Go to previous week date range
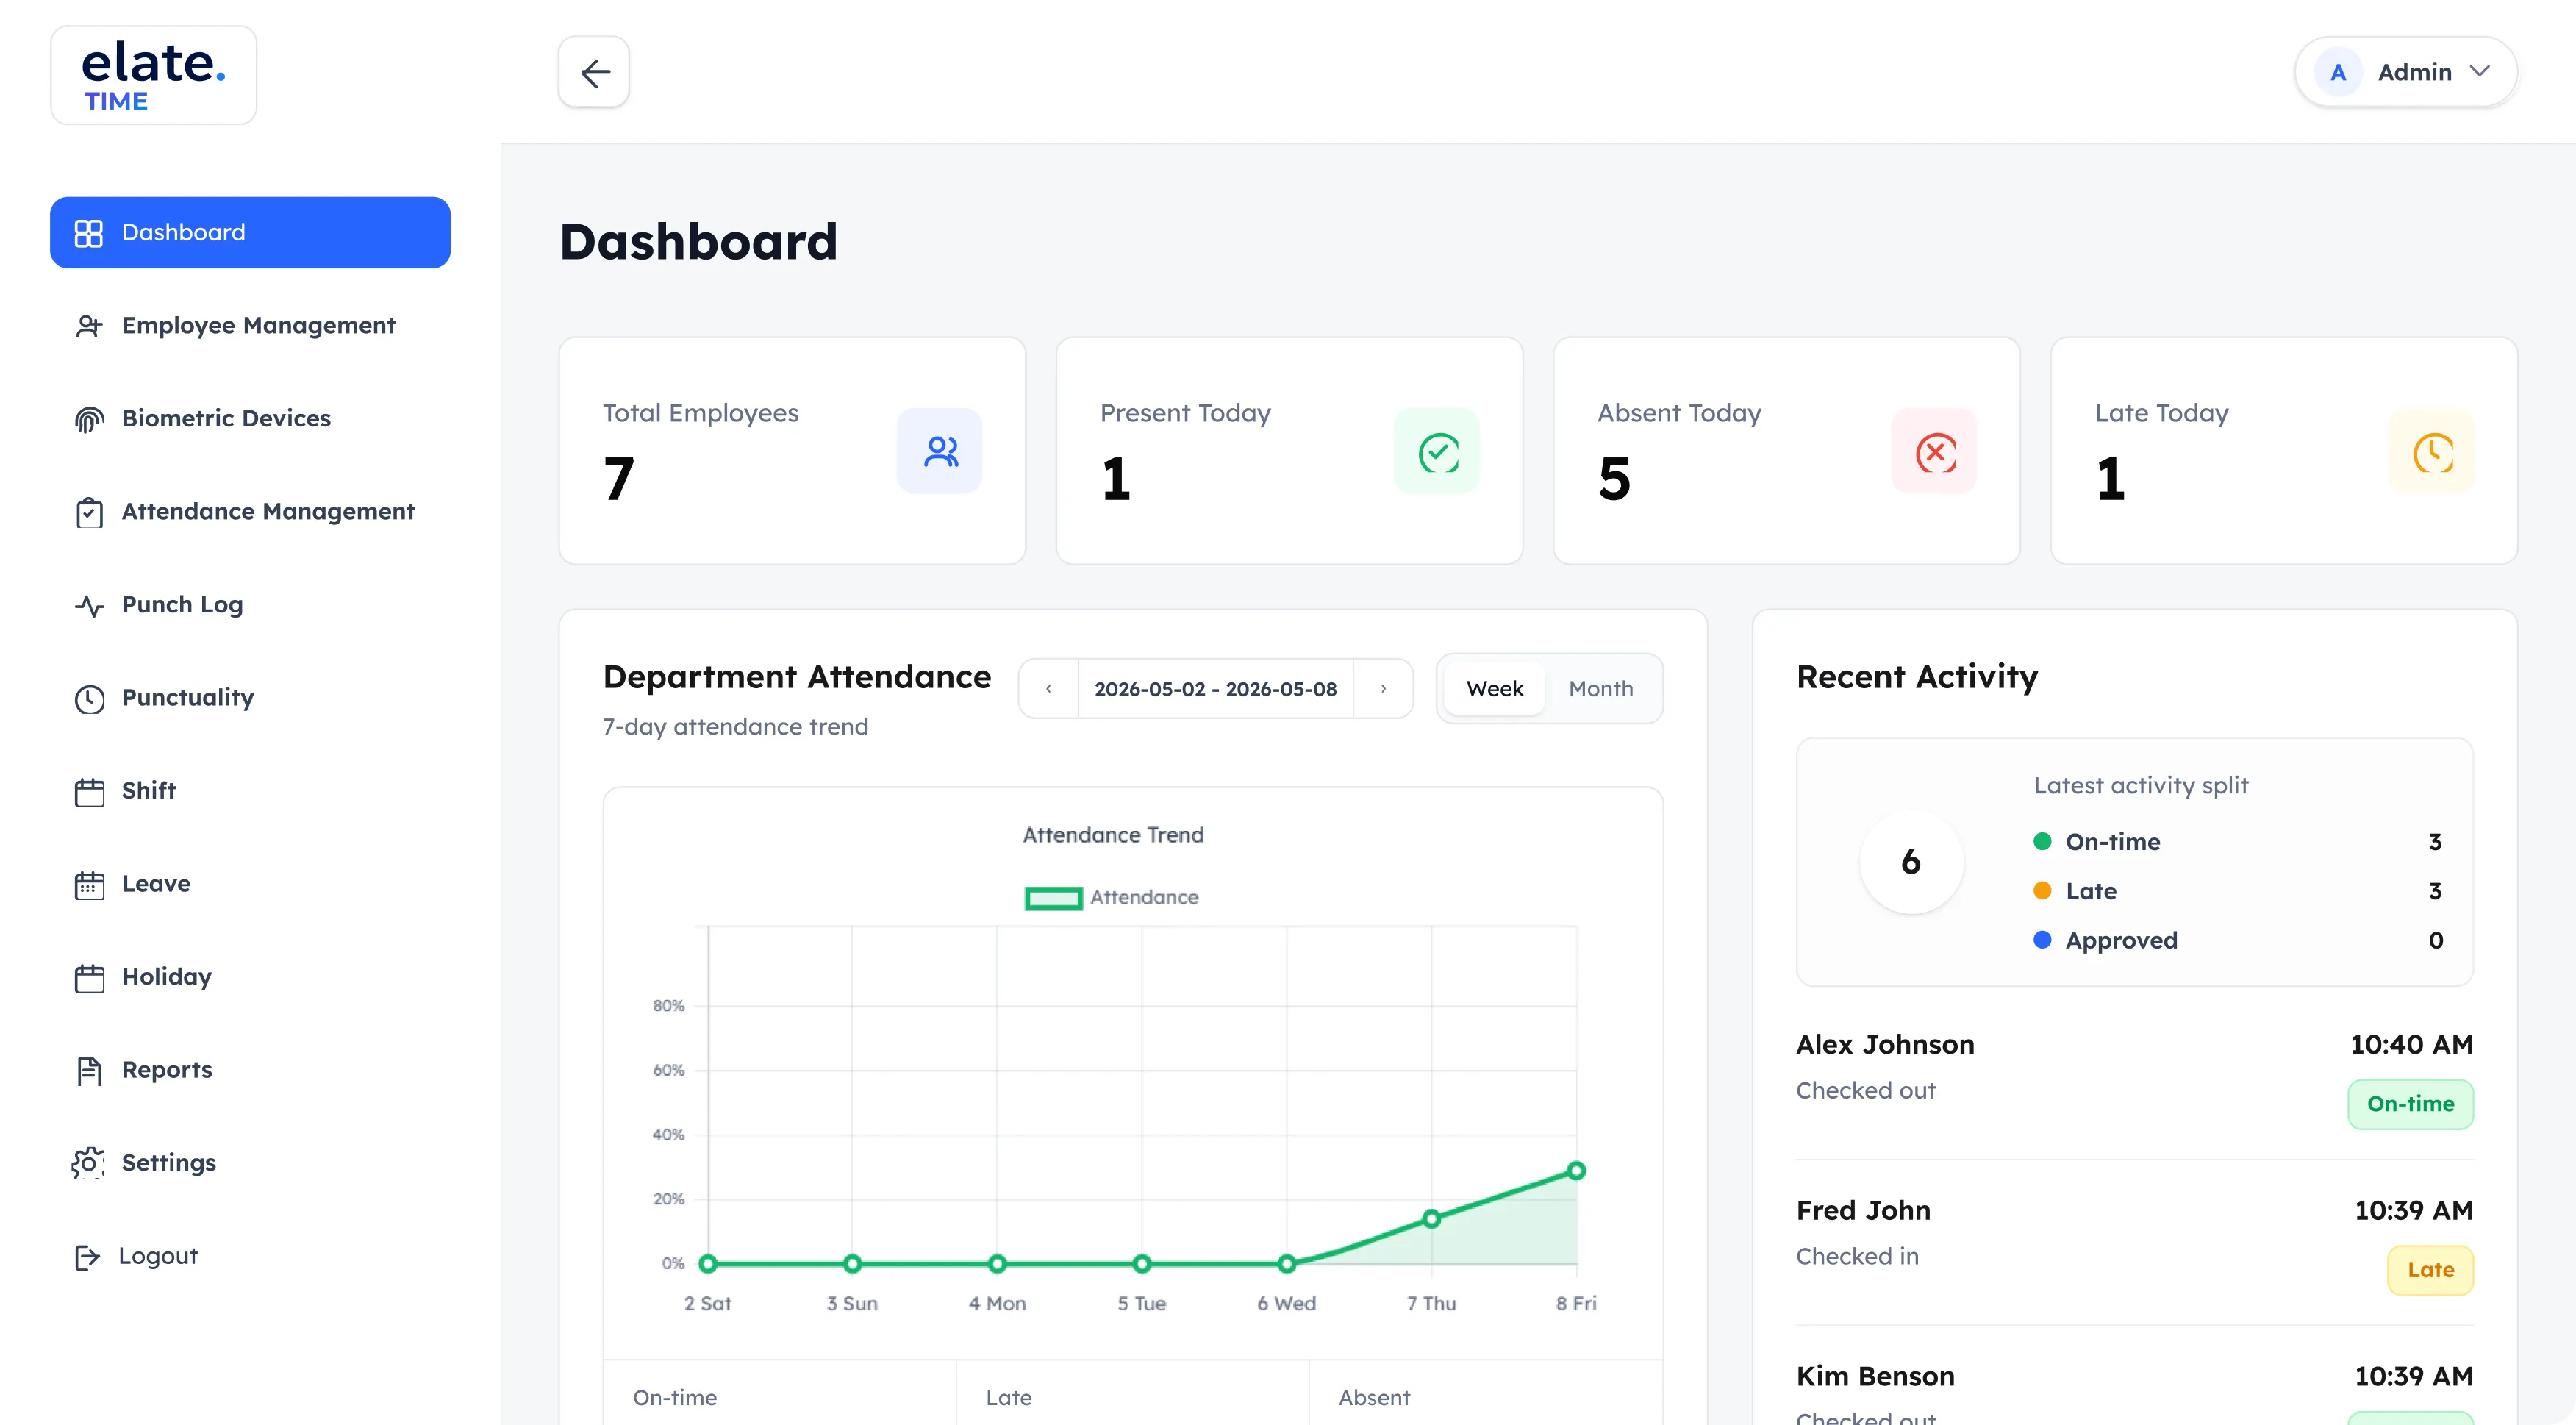2576x1425 pixels. pos(1048,688)
